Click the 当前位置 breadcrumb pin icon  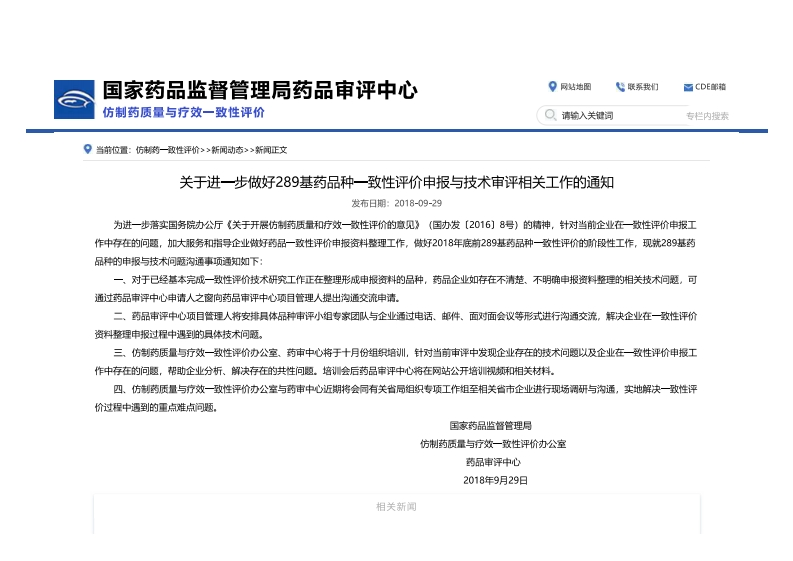(87, 149)
